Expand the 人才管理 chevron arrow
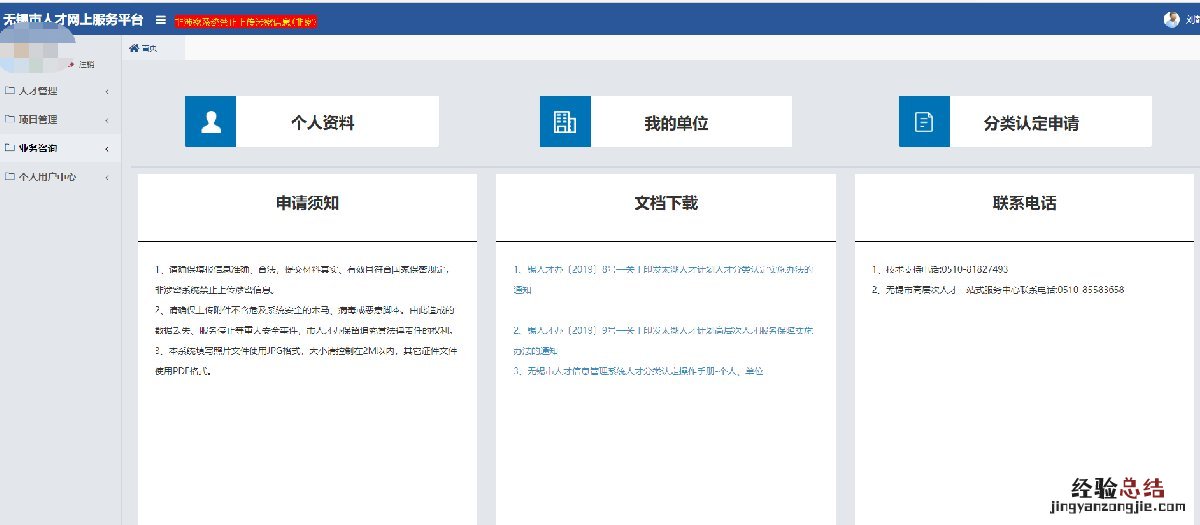The height and width of the screenshot is (525, 1200). 107,92
